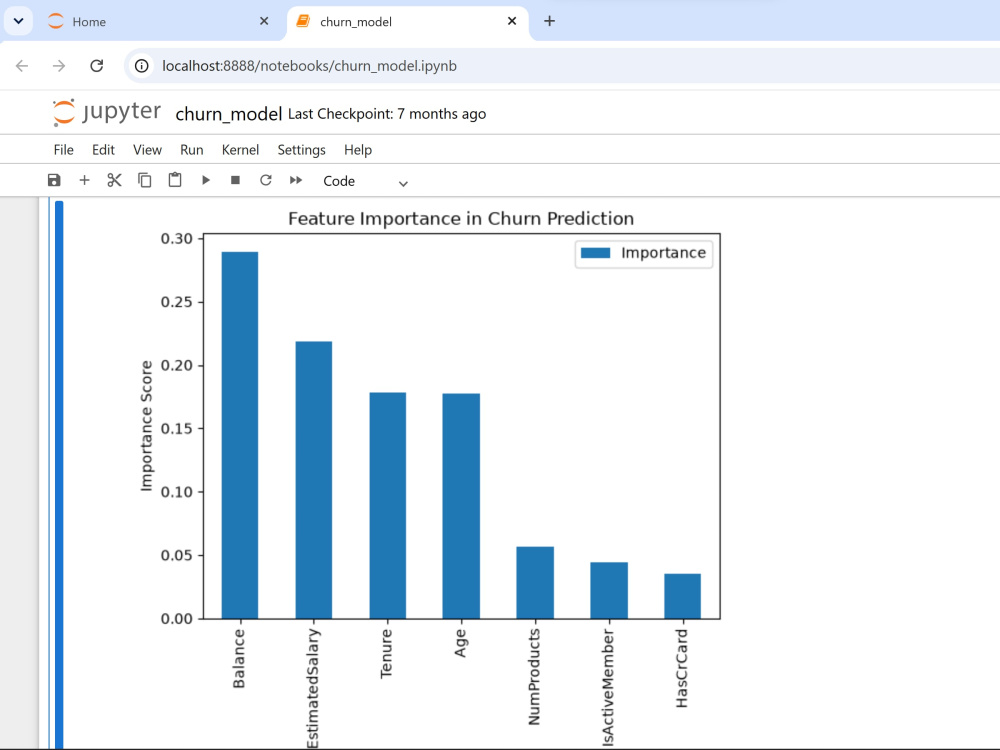Click the HasCrCard x-axis label
The height and width of the screenshot is (750, 1000).
coord(682,668)
